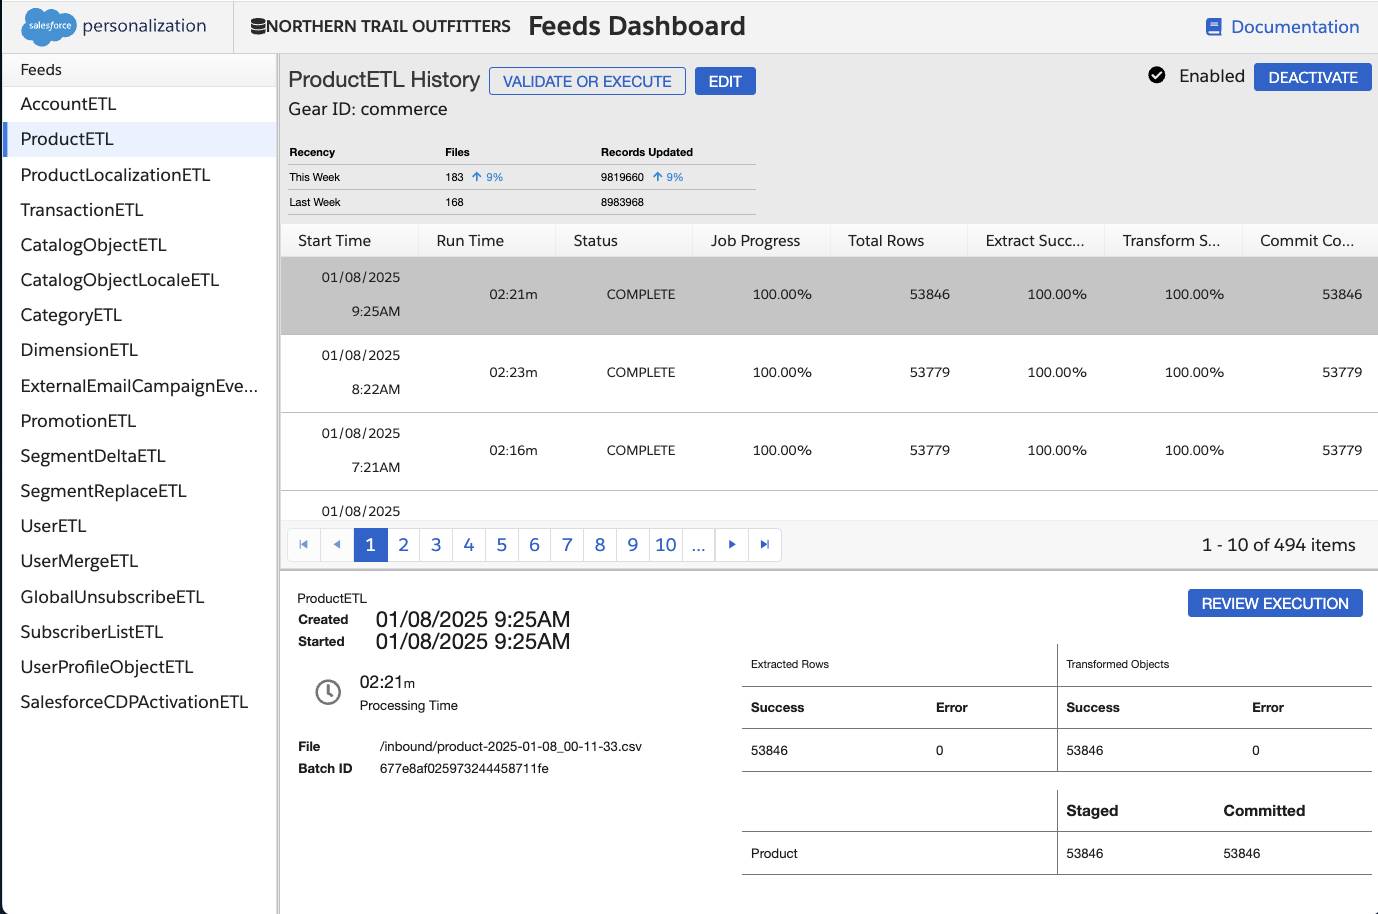Choose the SalesforceCDPActivationETL feed
Screen dimensions: 1378x914
(x=140, y=702)
